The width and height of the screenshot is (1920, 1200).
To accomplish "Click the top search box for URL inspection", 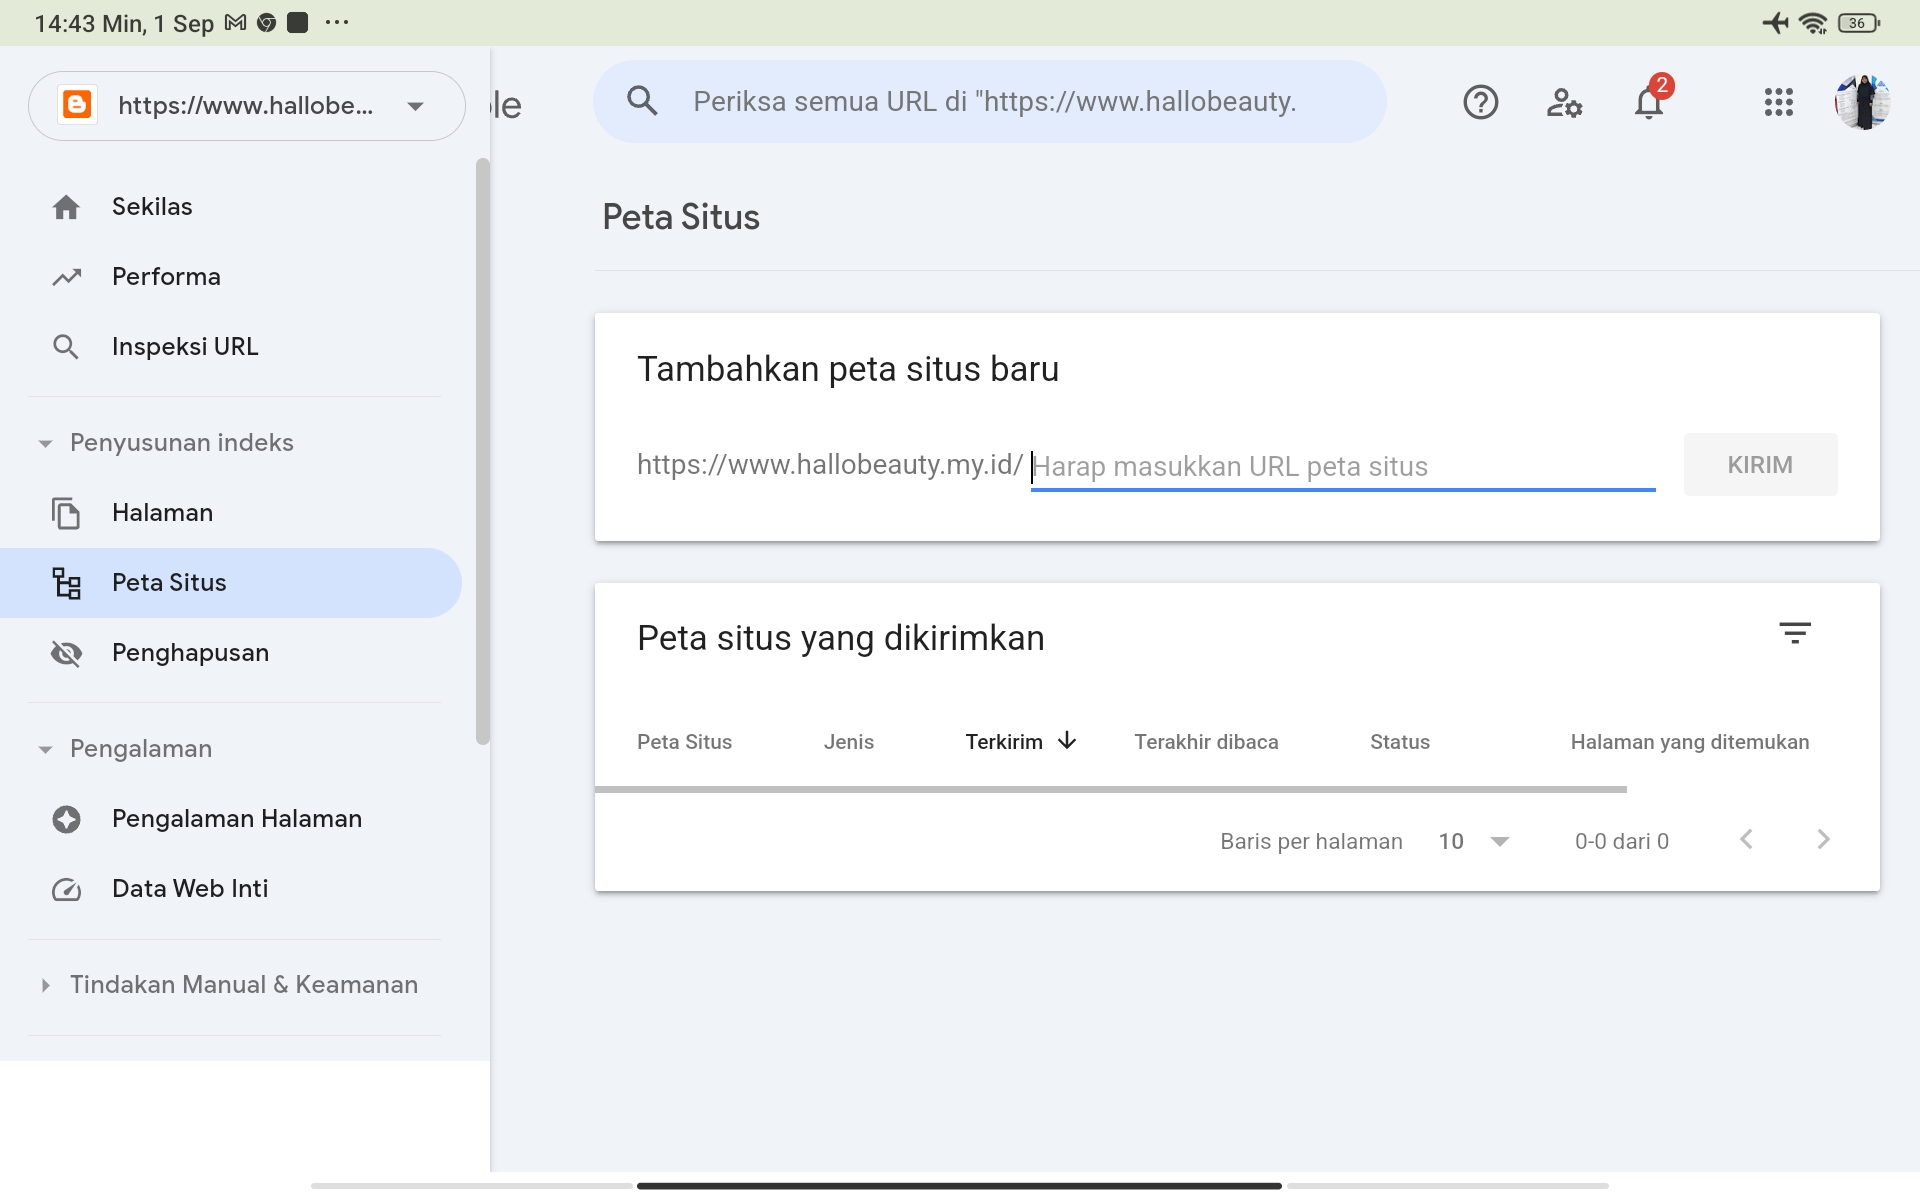I will click(990, 101).
